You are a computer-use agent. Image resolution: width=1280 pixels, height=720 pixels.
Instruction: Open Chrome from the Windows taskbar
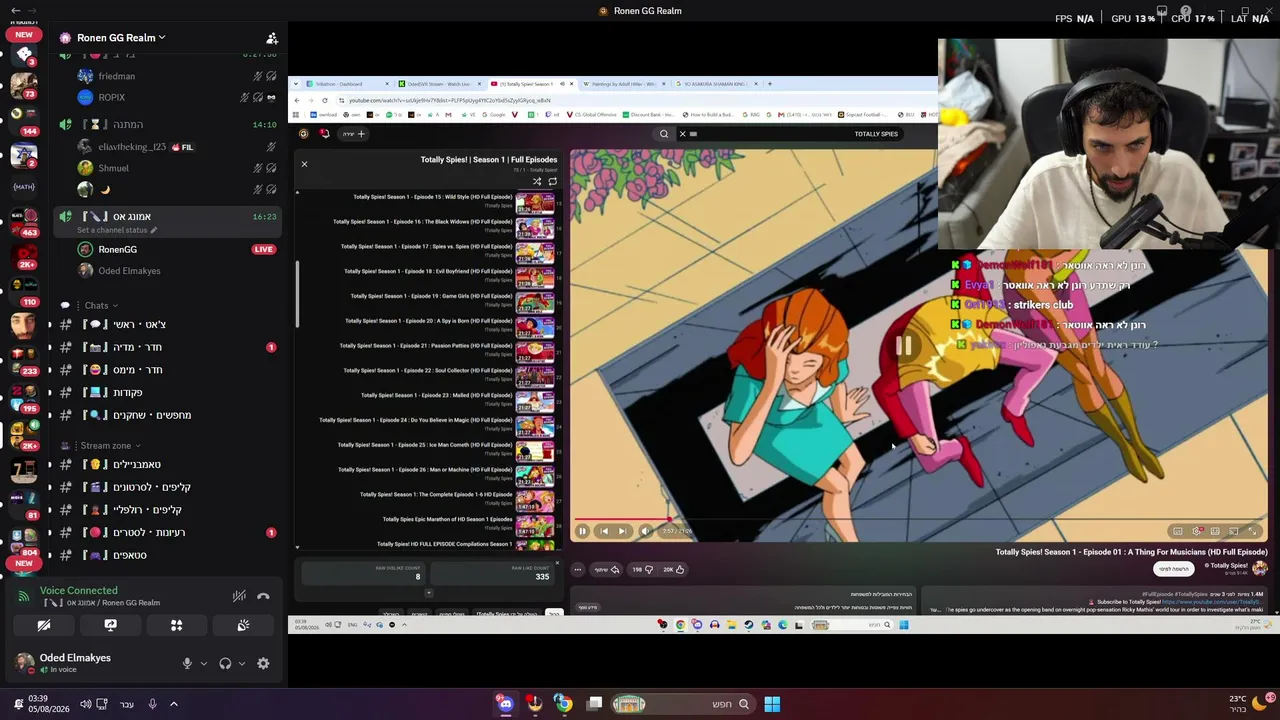pos(563,704)
